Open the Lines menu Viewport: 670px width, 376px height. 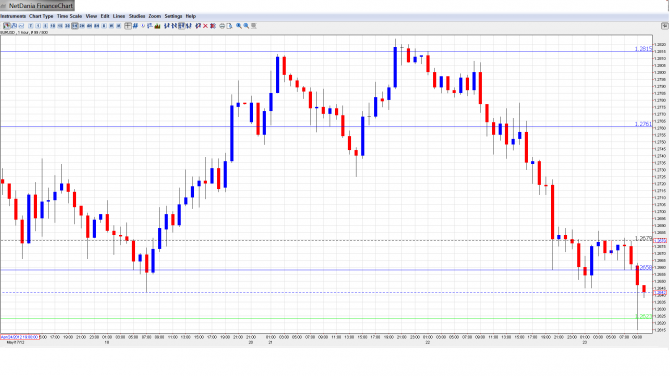tap(119, 16)
